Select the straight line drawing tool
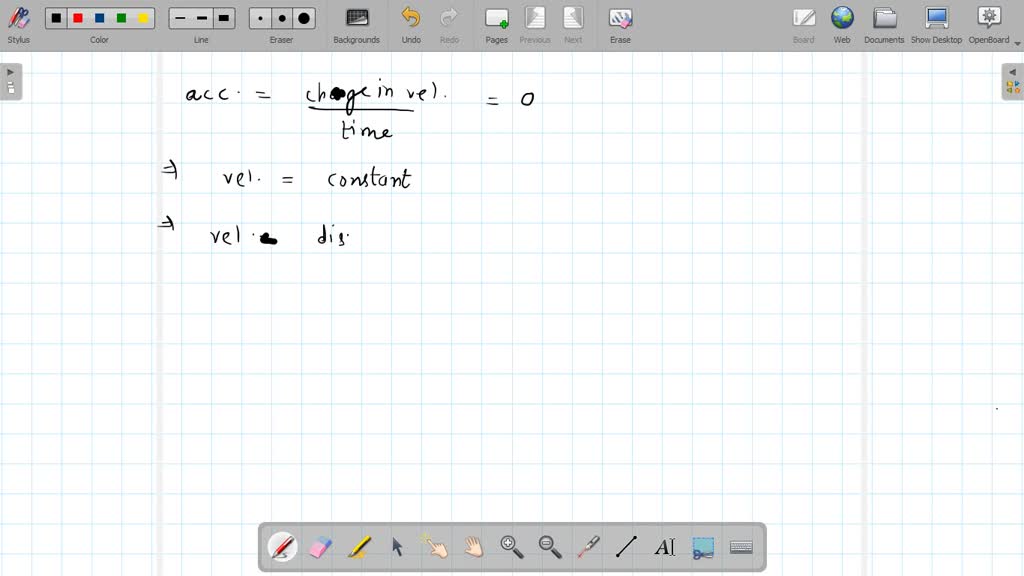The width and height of the screenshot is (1024, 576). tap(626, 547)
